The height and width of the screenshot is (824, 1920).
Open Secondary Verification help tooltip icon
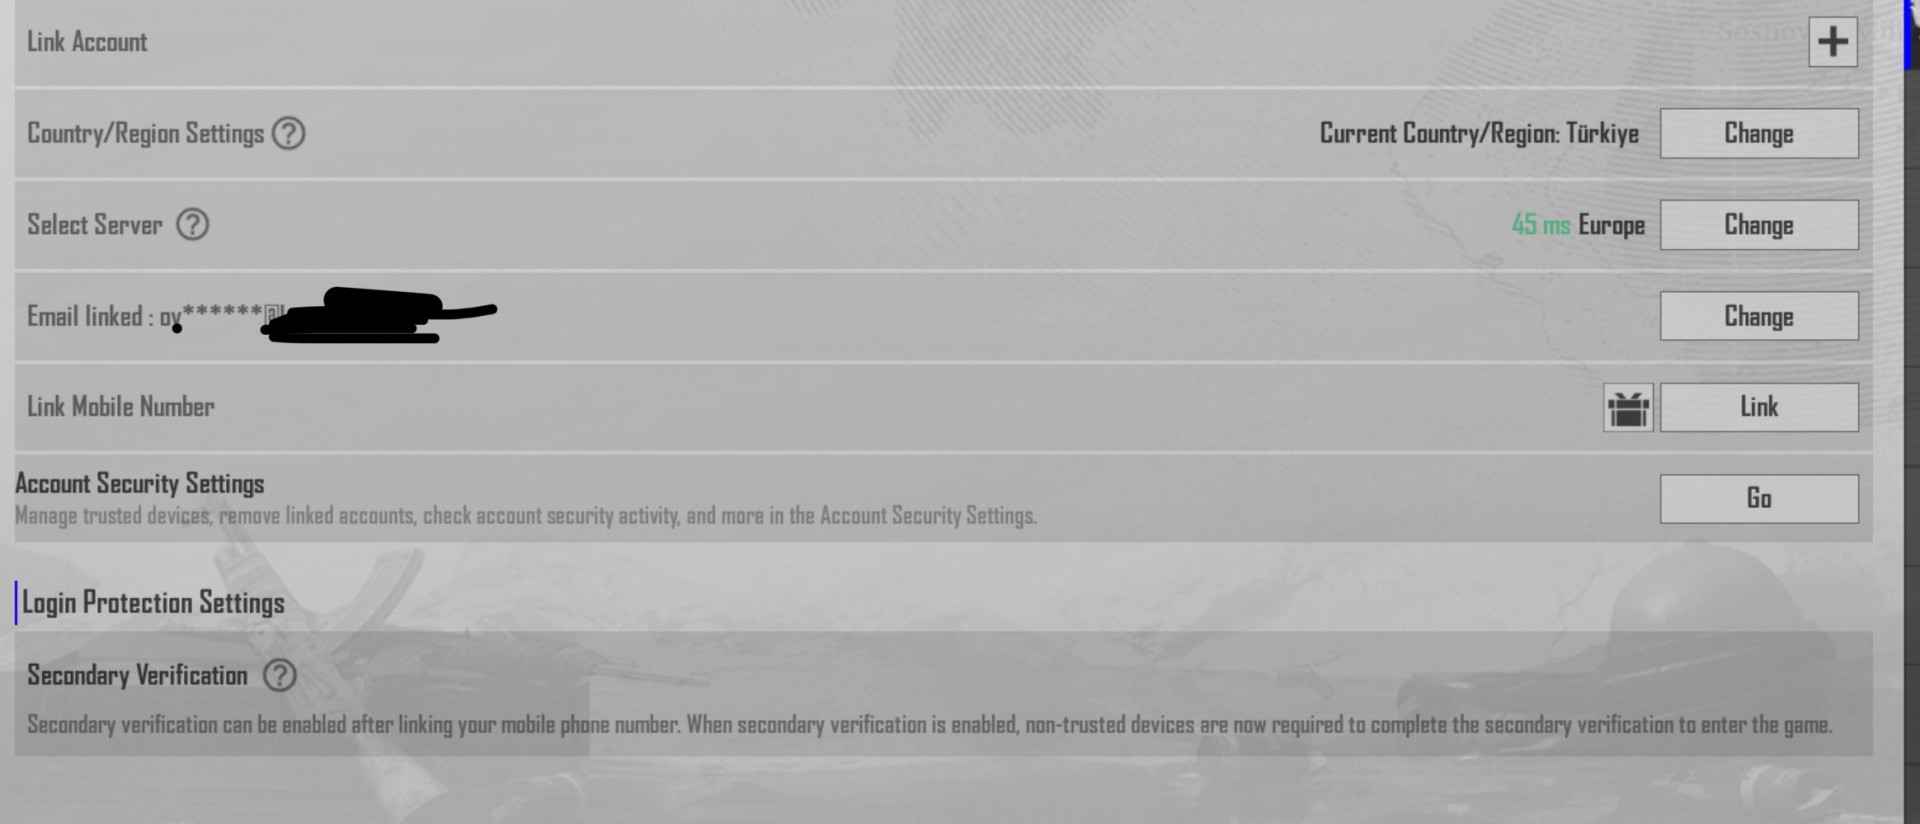coord(279,675)
